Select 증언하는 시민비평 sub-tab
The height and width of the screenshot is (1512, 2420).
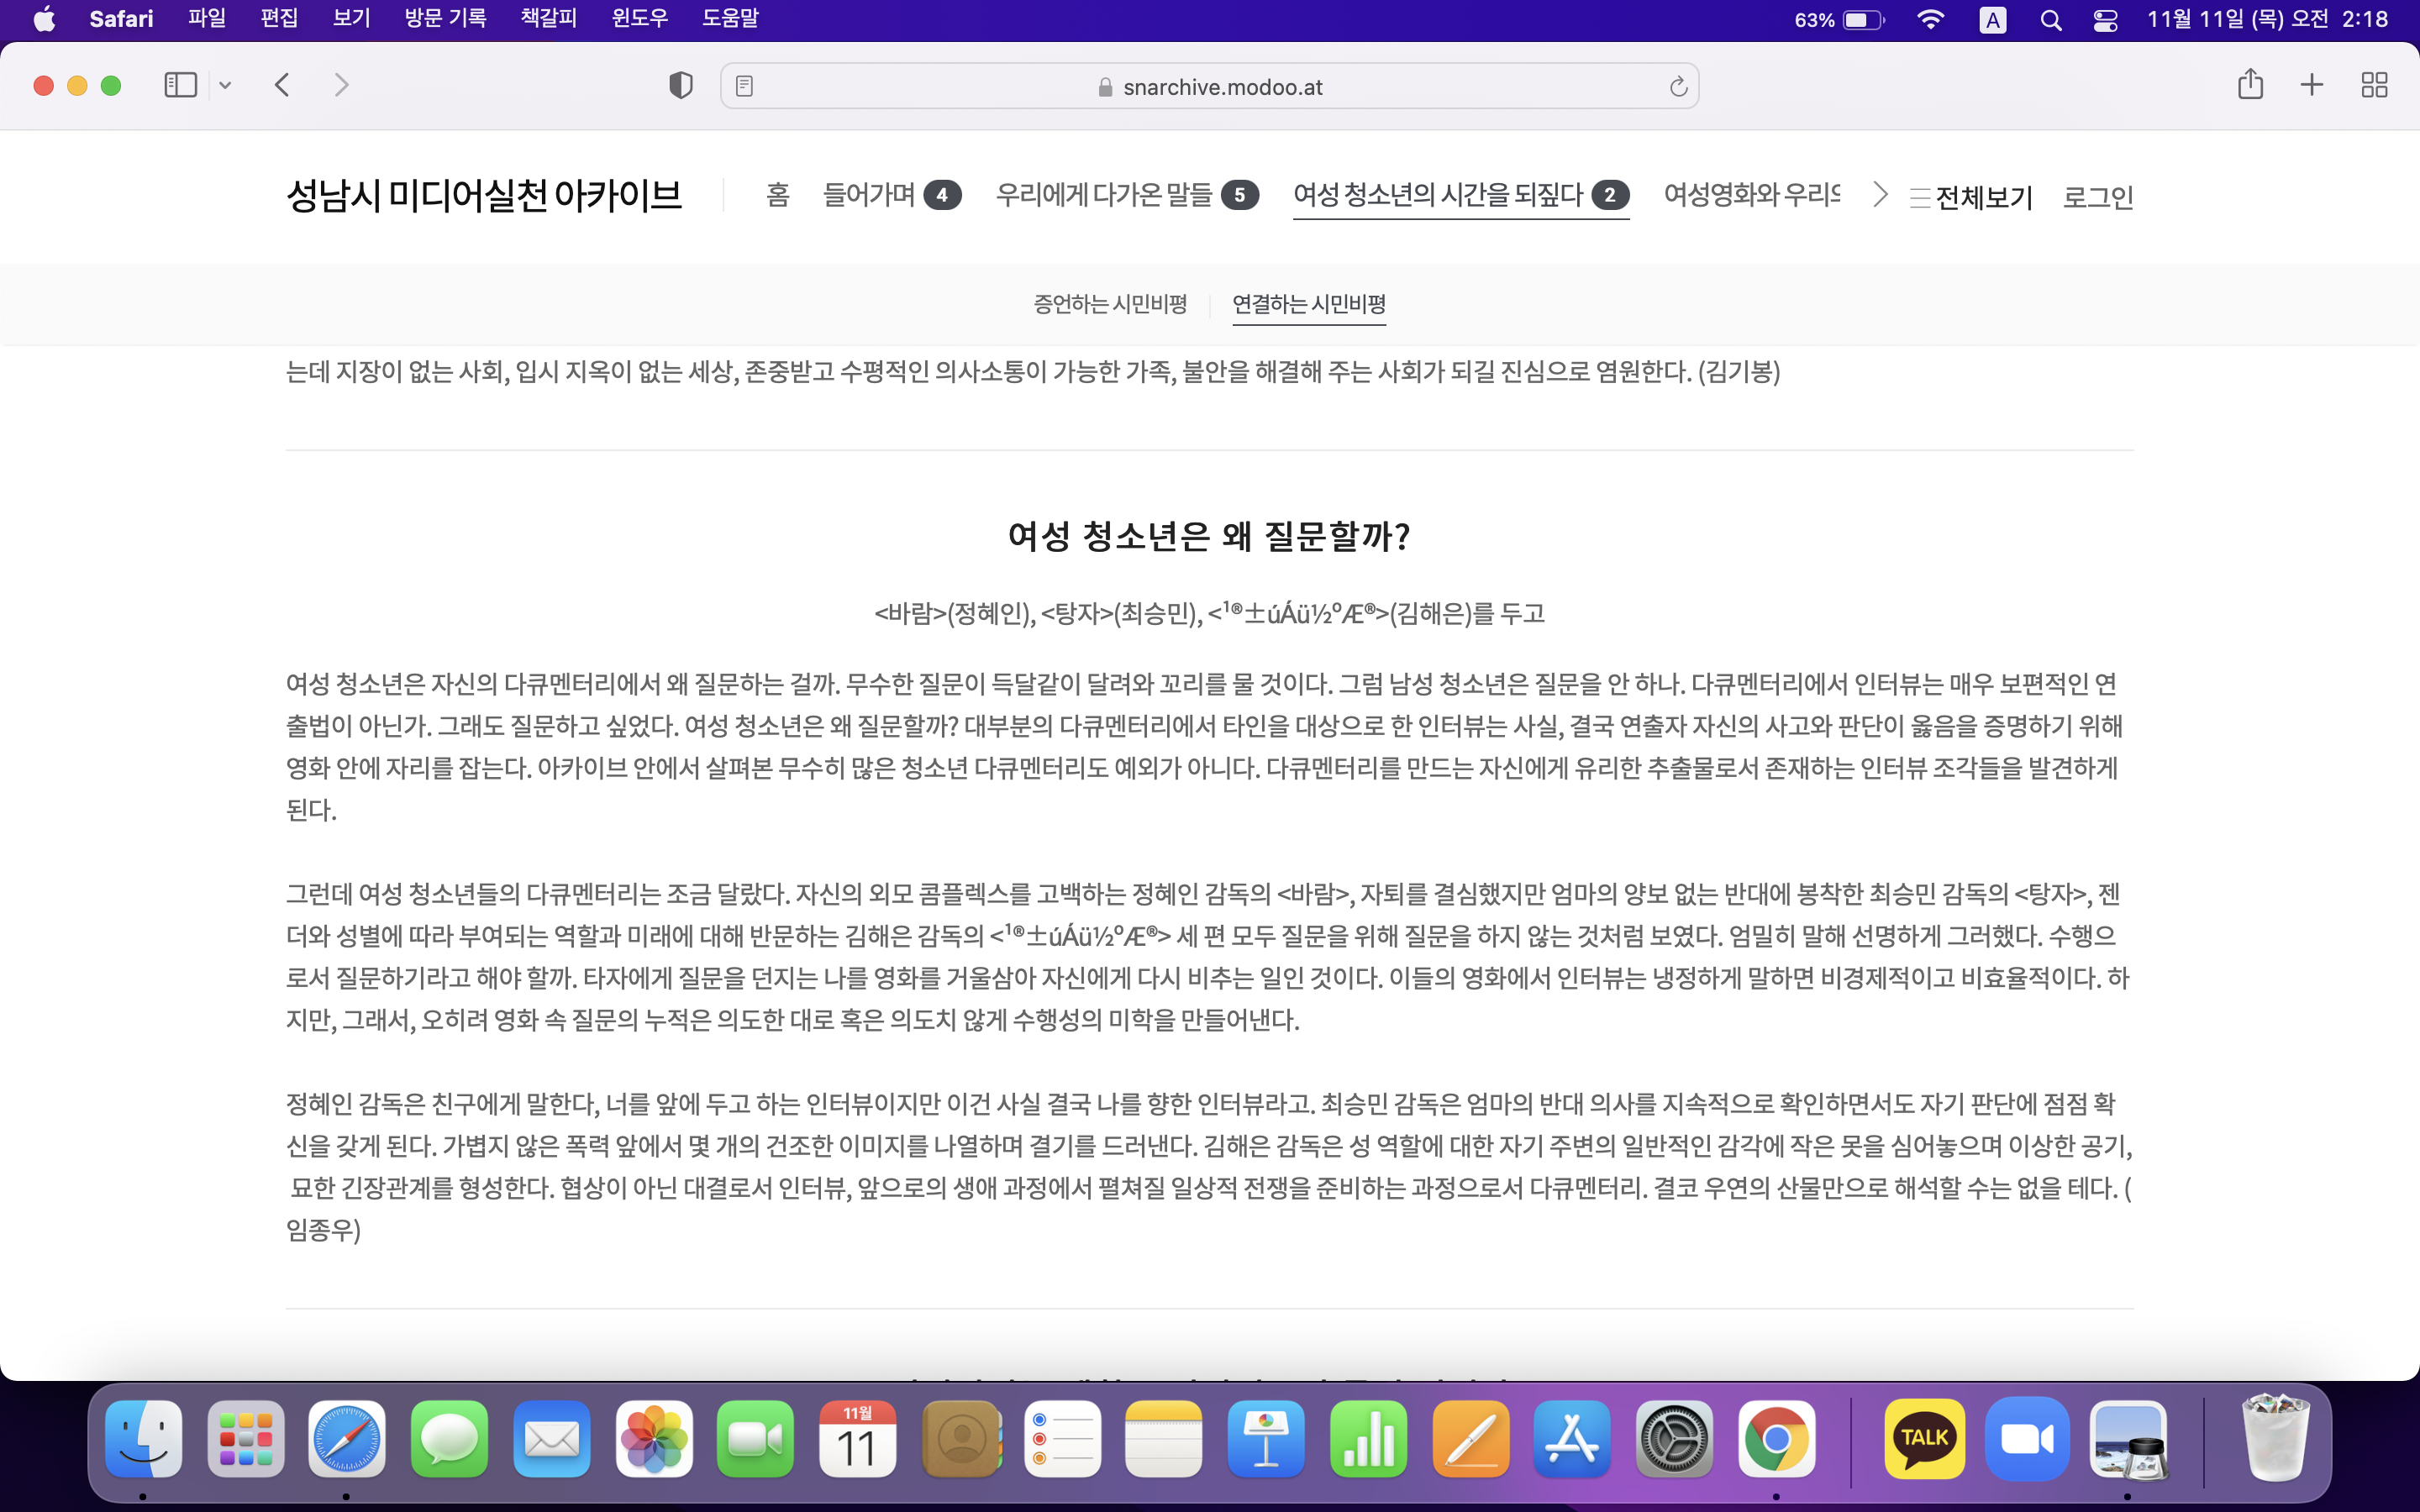(x=1110, y=304)
